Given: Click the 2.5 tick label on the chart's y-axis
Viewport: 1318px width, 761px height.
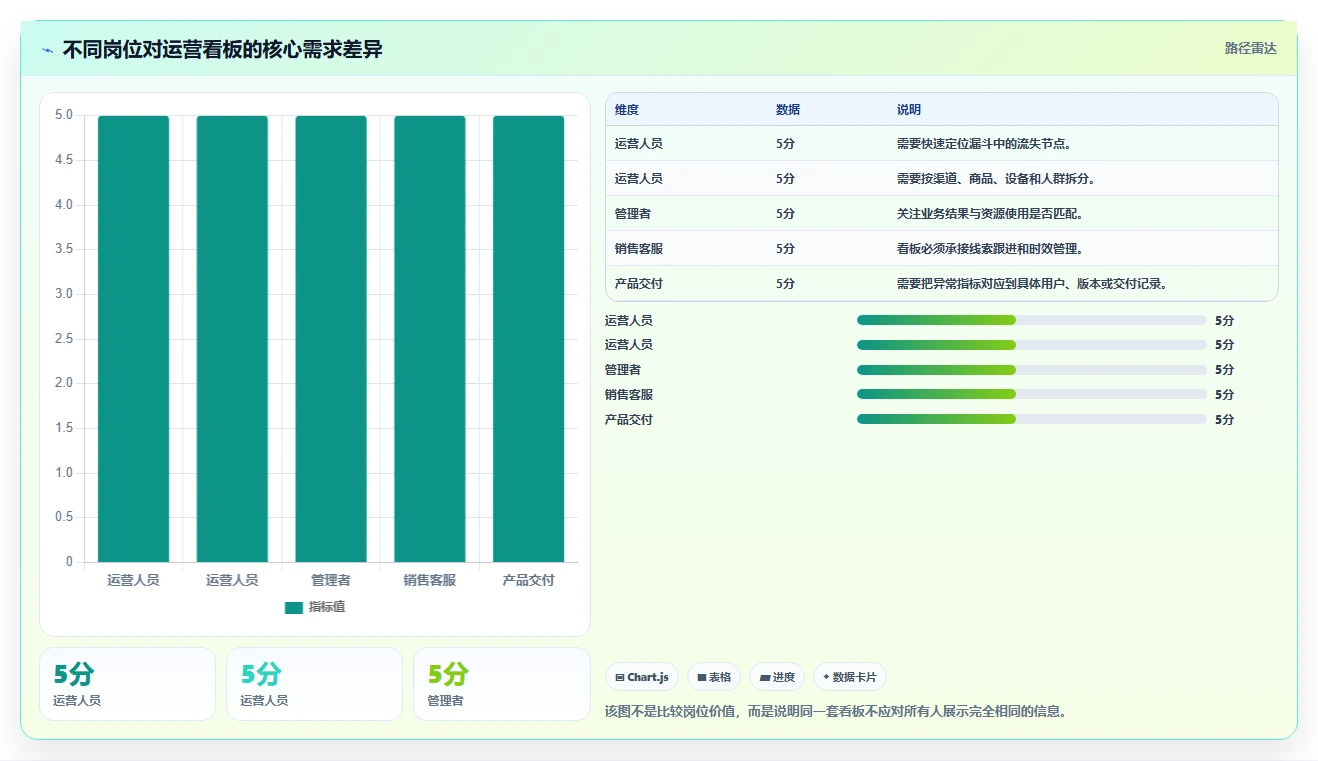Looking at the screenshot, I should (x=63, y=339).
